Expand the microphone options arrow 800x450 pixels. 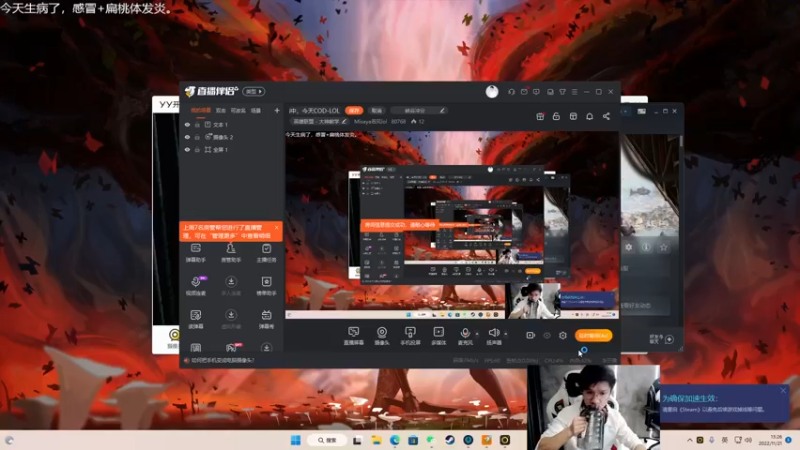[477, 334]
